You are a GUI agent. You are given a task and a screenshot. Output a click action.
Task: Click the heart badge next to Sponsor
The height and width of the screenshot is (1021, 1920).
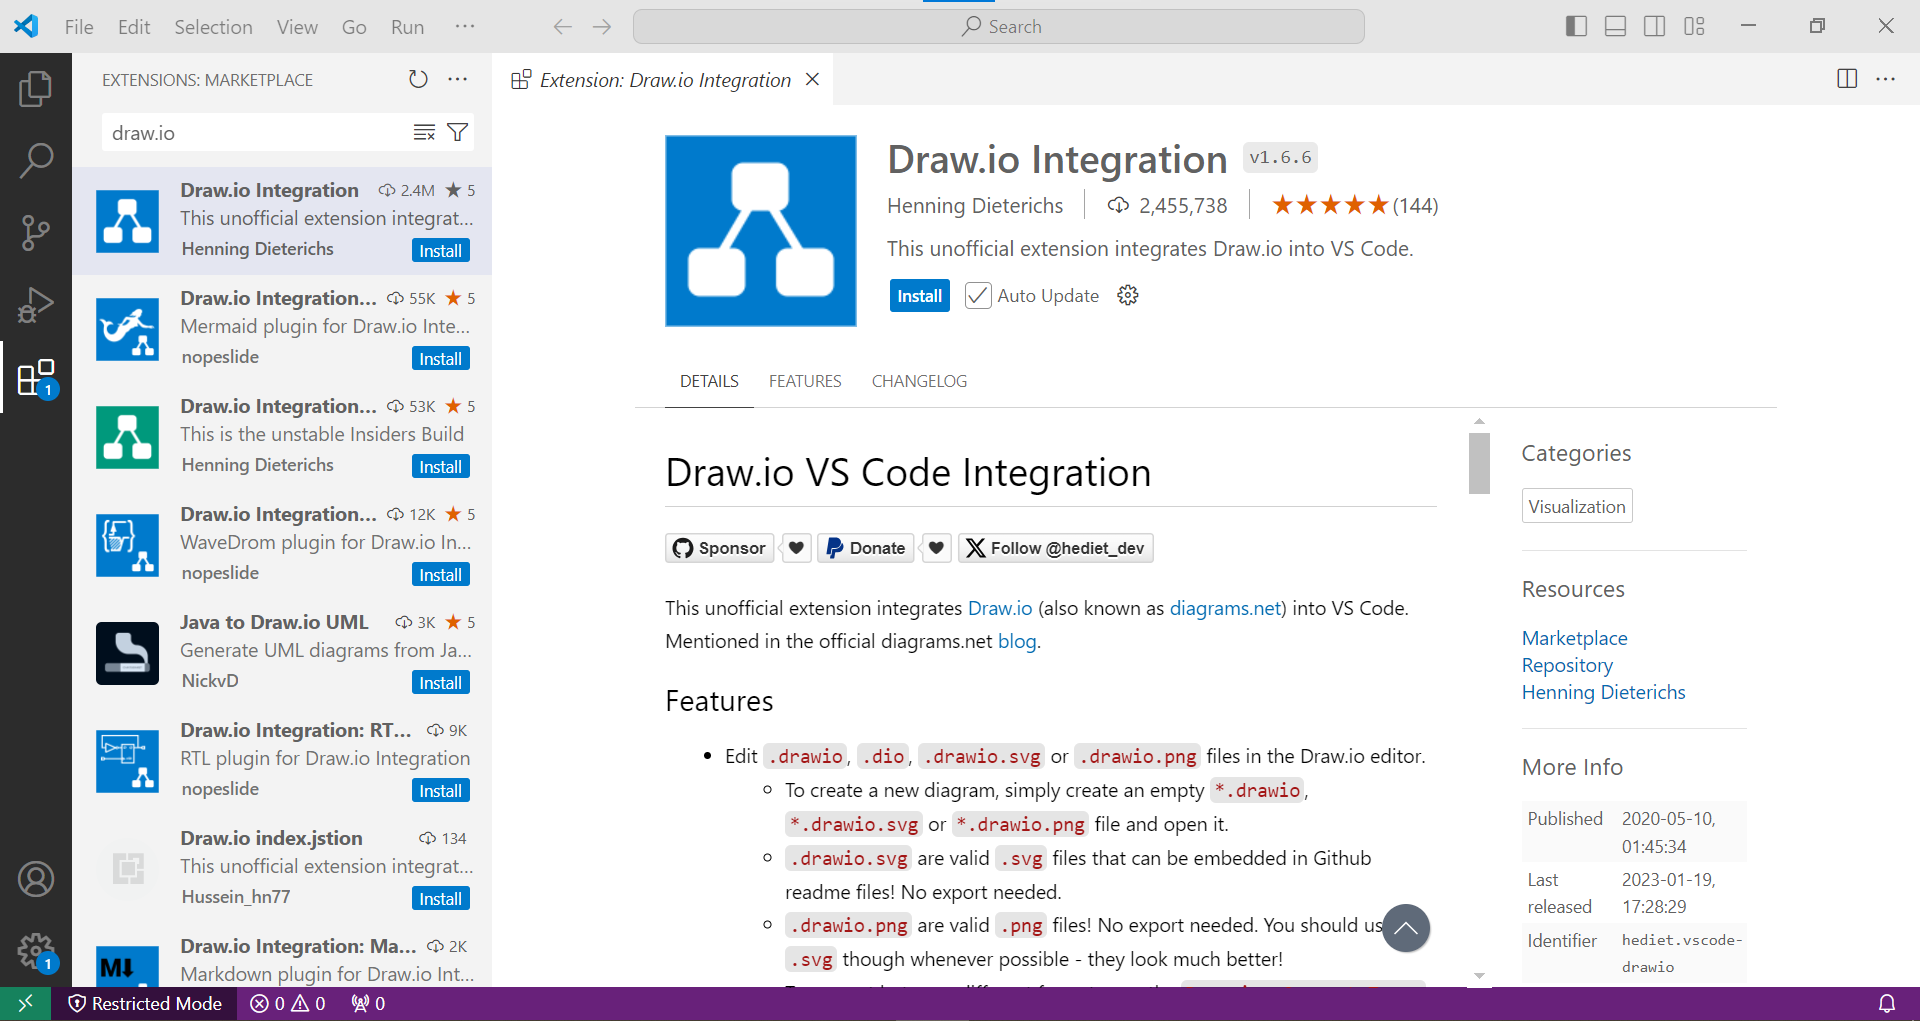pos(796,548)
